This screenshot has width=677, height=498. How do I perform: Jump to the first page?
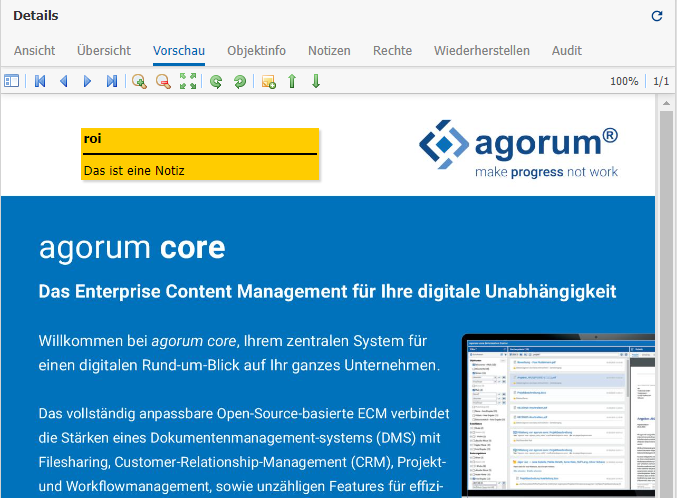pos(40,81)
